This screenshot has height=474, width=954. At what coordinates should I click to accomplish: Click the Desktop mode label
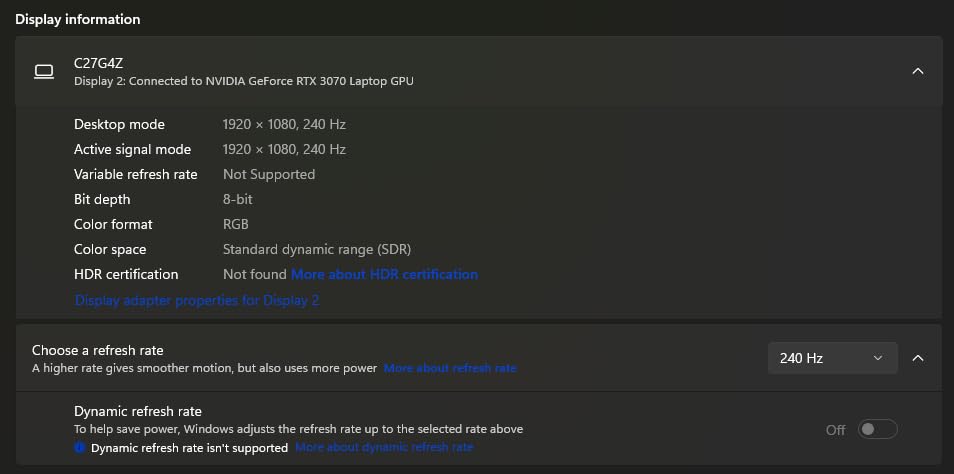pos(119,124)
